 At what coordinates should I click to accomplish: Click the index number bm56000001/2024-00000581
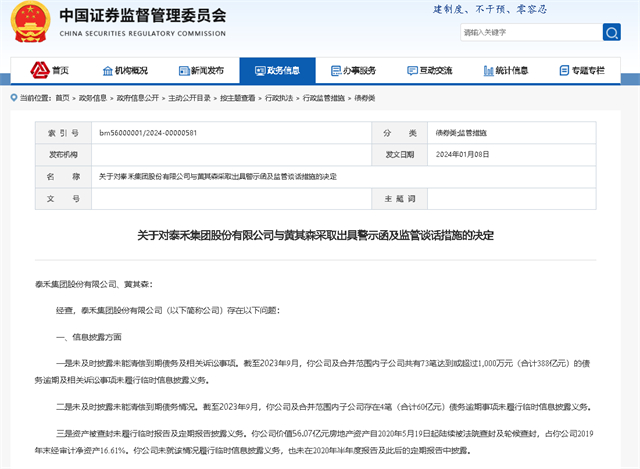(148, 133)
